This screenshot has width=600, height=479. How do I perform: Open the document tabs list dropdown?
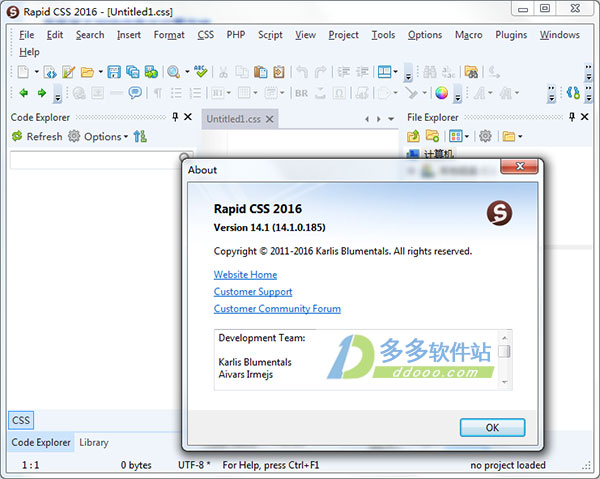point(391,119)
